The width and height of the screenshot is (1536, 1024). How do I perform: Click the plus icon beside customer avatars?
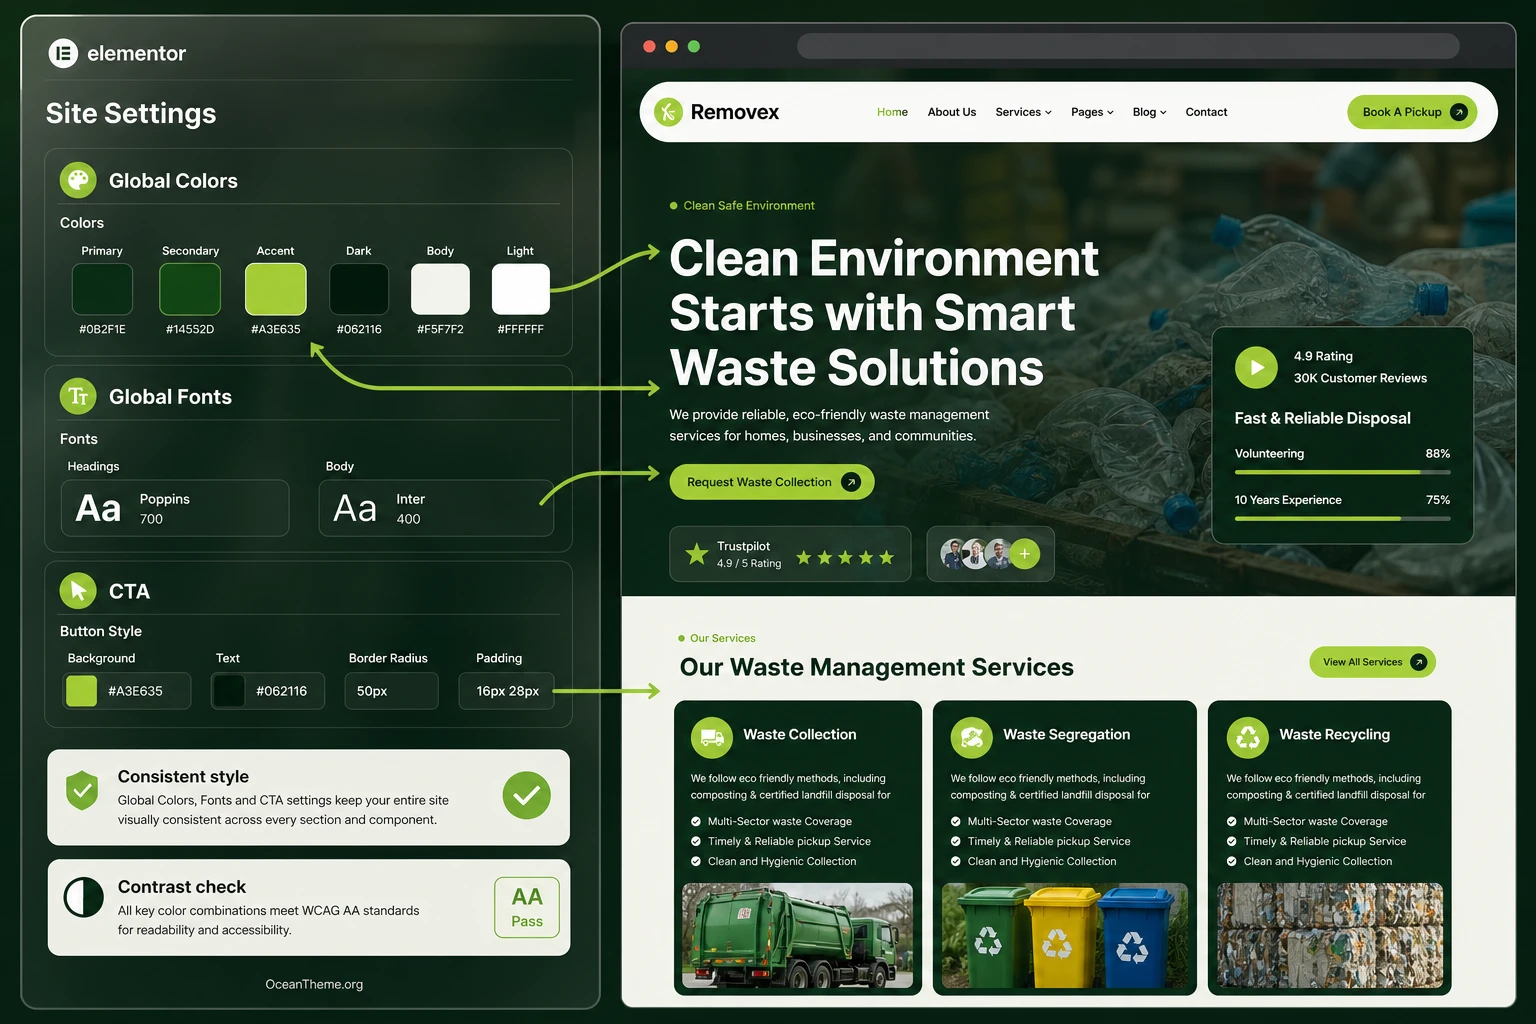coord(1025,554)
